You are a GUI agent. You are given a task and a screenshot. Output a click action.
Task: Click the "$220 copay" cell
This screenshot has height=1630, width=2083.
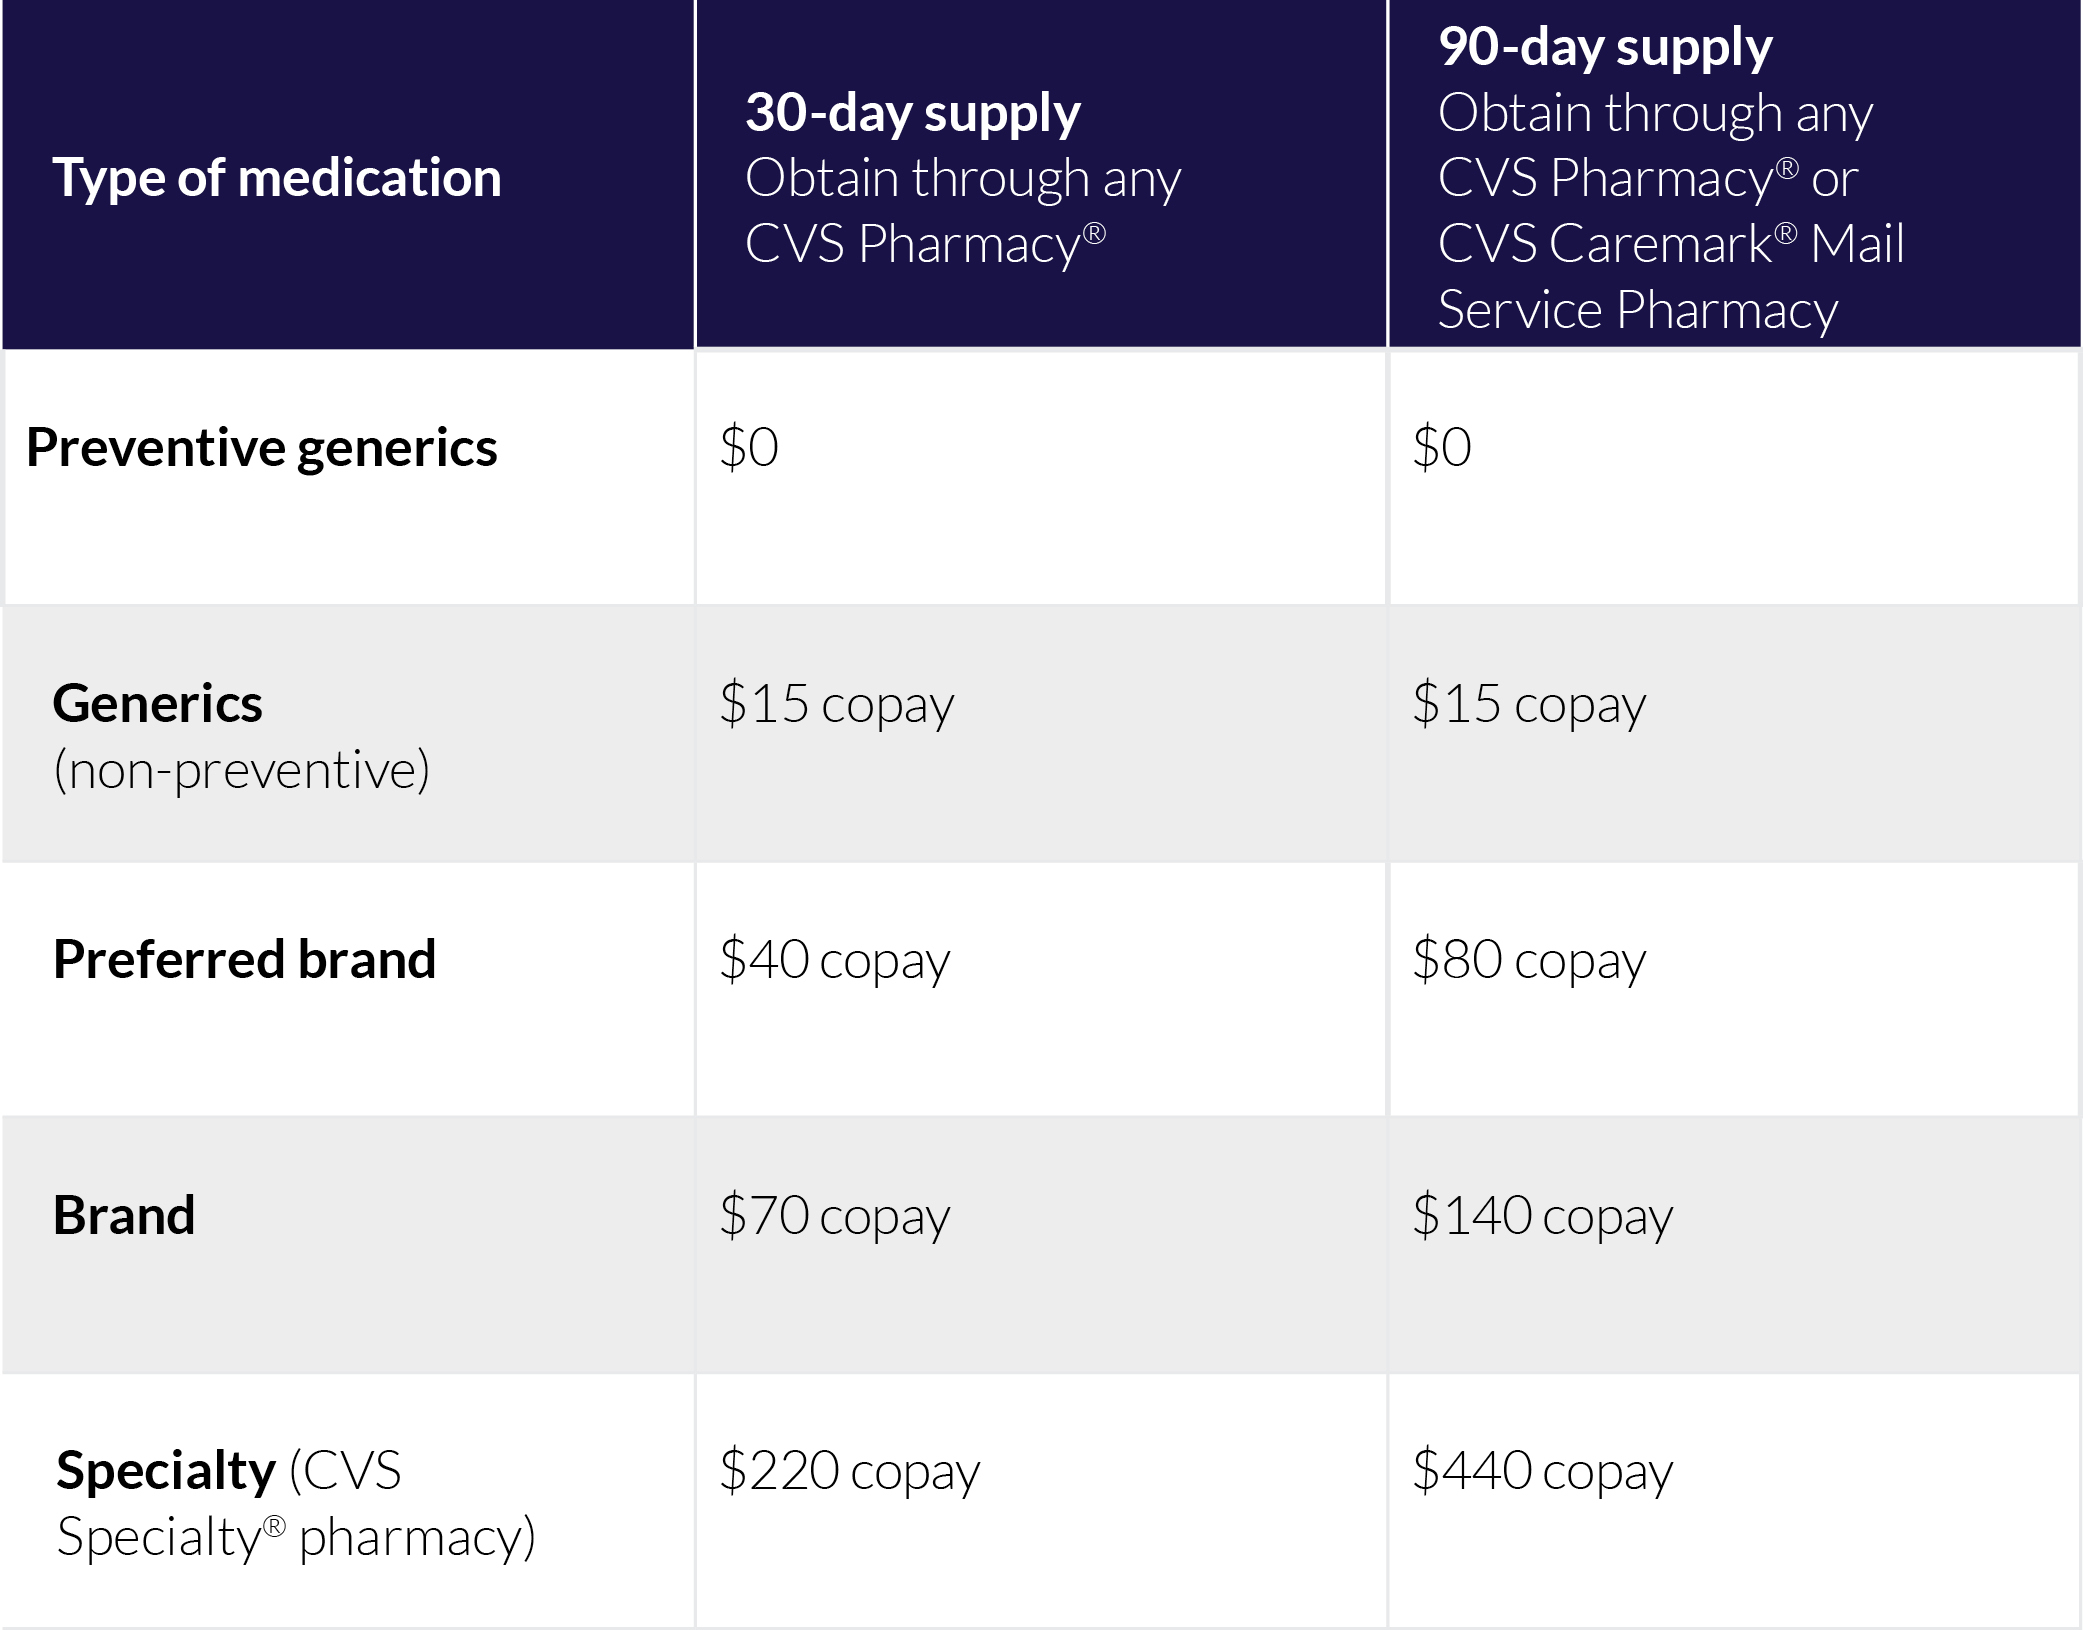pyautogui.click(x=850, y=1471)
